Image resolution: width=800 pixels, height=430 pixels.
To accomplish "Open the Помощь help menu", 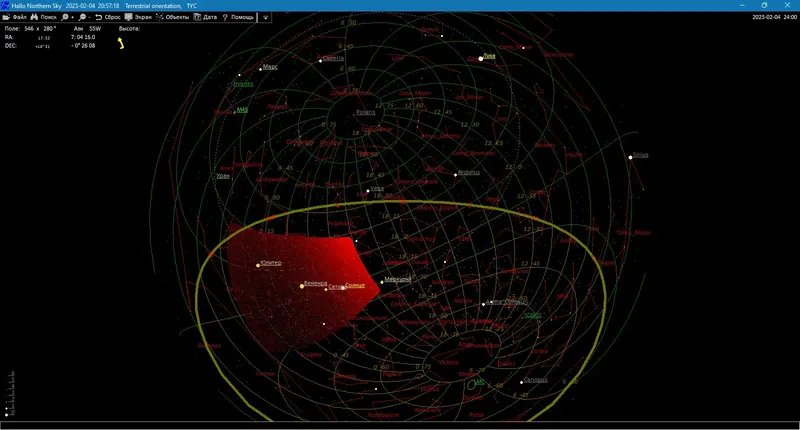I will pos(238,17).
